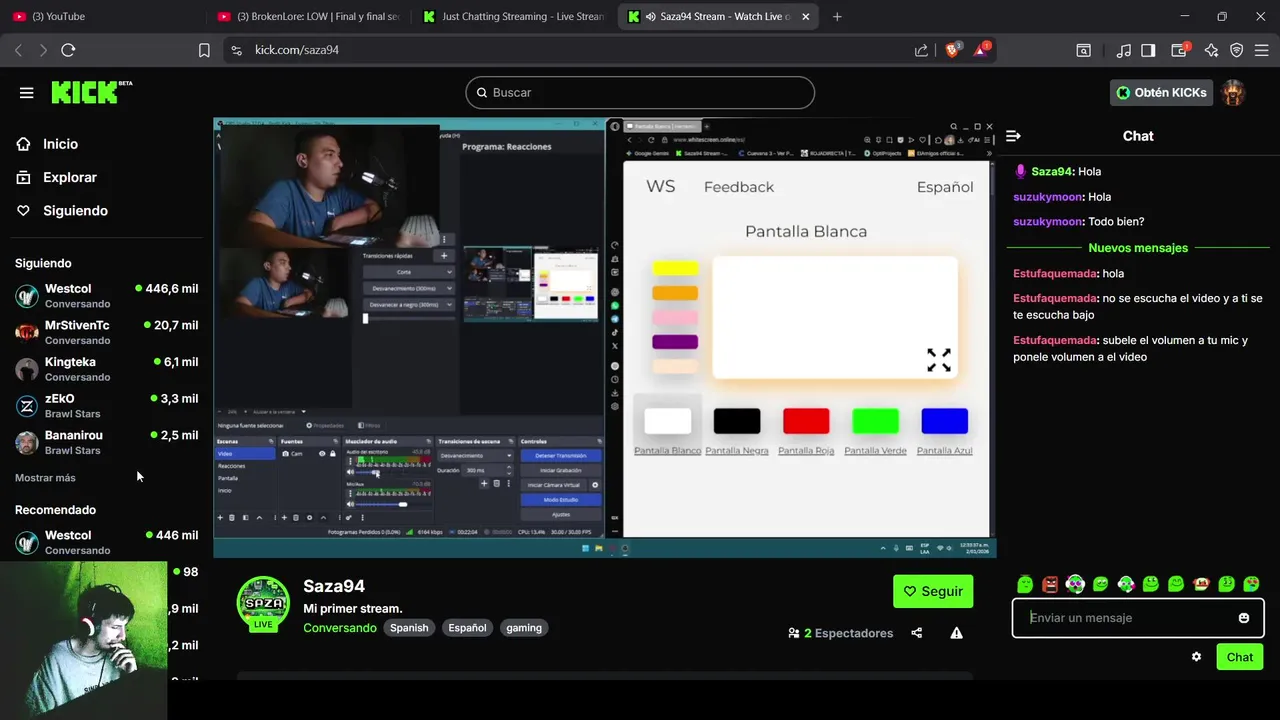Open MrStivenTc channel in the sidebar

coord(106,332)
